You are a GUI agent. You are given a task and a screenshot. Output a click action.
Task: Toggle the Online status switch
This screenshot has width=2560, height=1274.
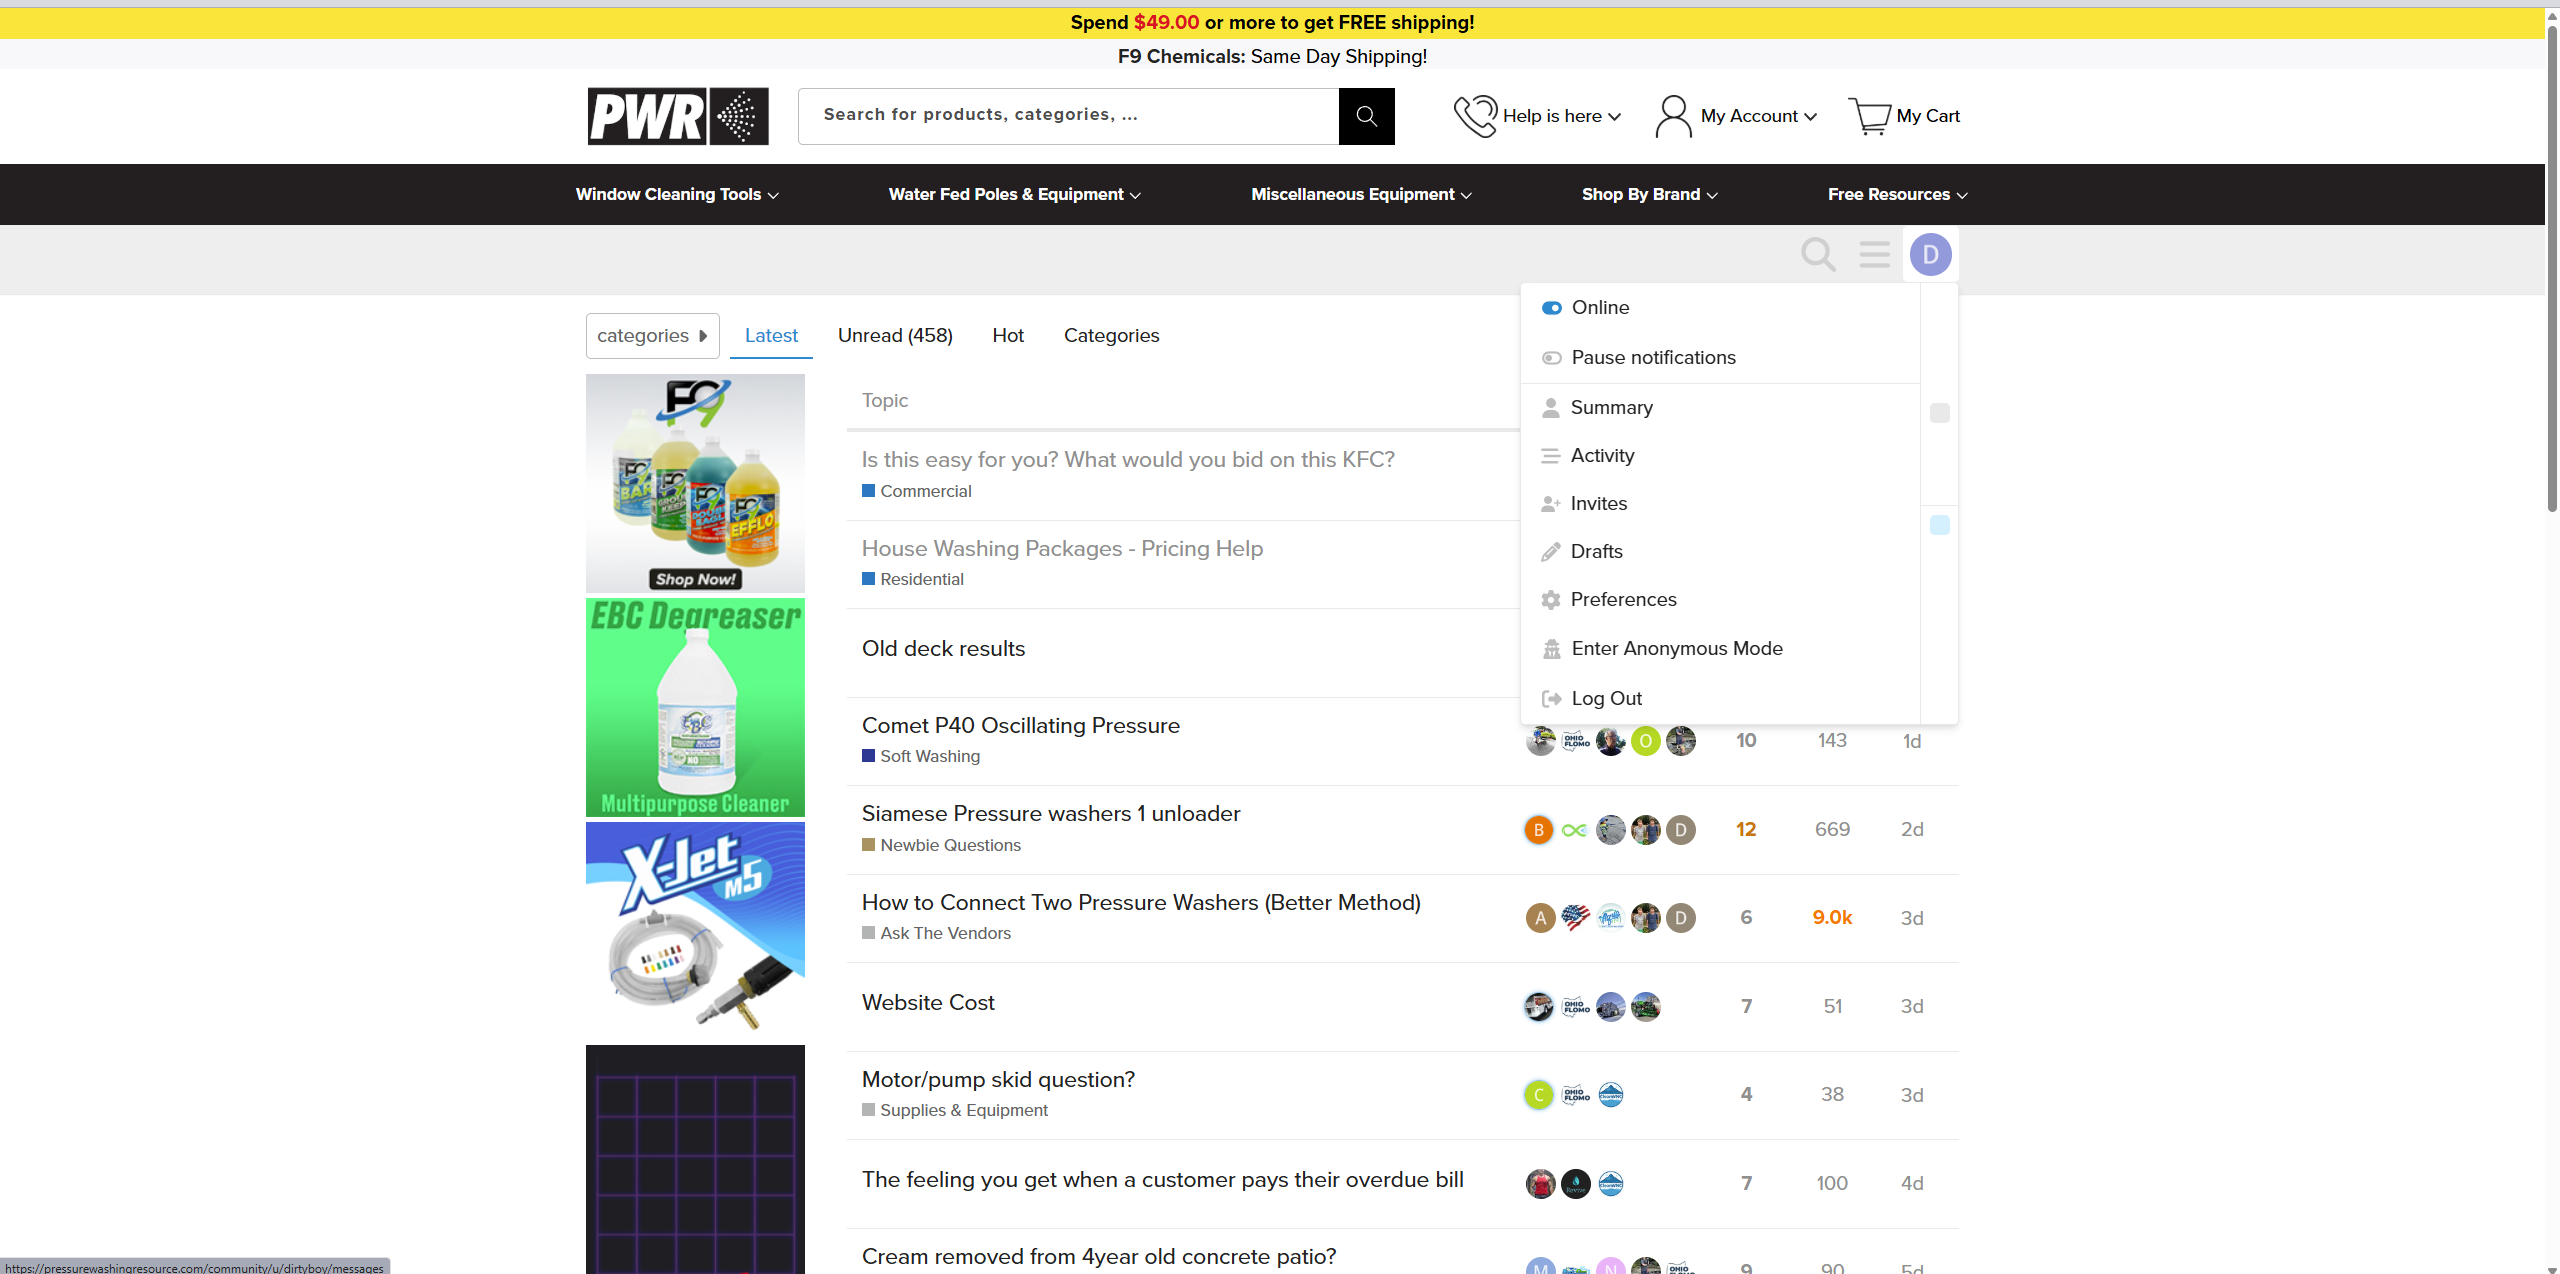coord(1551,308)
